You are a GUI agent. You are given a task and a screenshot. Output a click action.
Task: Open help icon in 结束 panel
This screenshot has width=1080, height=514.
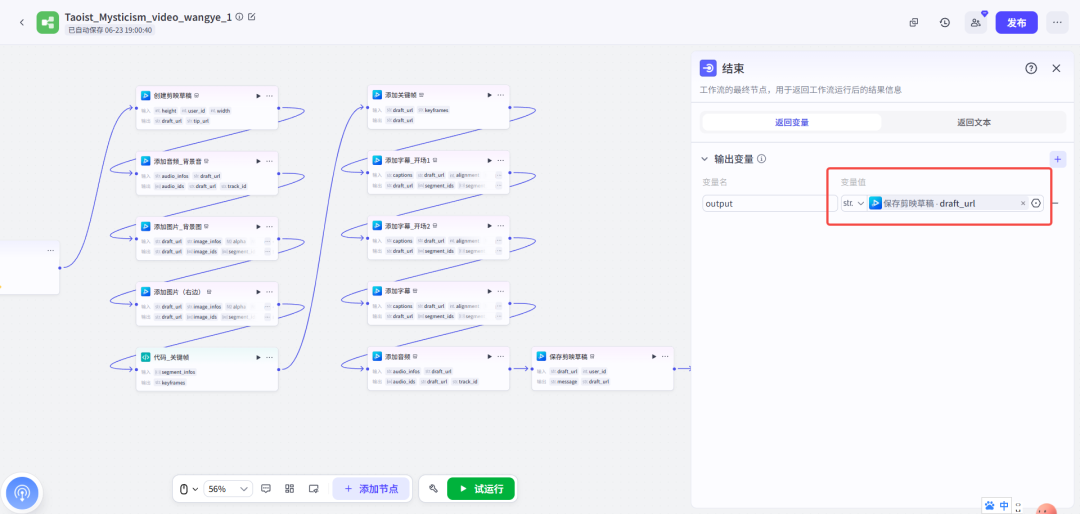point(1031,68)
